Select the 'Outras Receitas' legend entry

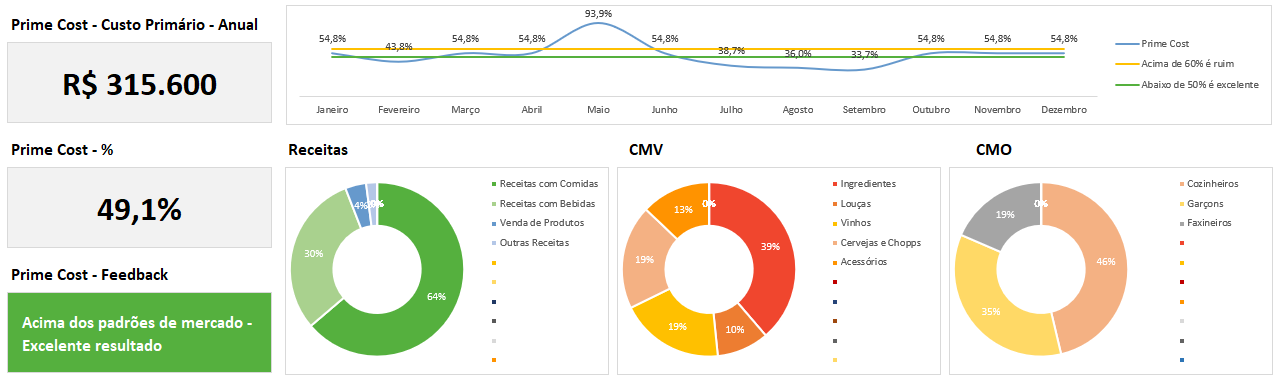[529, 242]
